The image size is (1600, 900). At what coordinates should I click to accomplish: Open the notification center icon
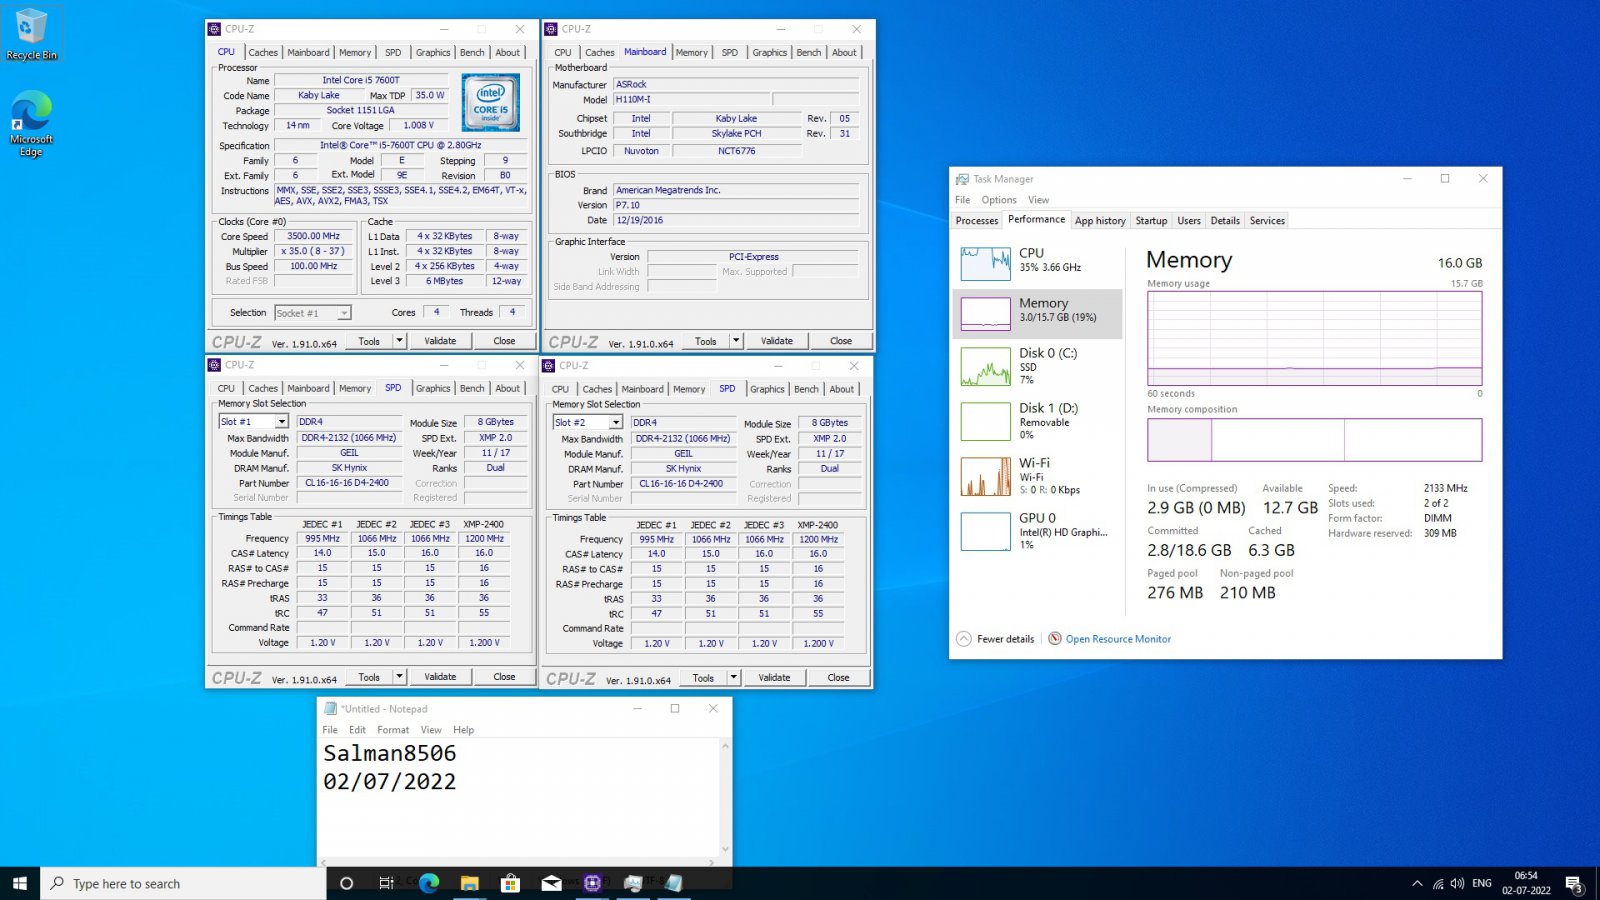(x=1574, y=883)
